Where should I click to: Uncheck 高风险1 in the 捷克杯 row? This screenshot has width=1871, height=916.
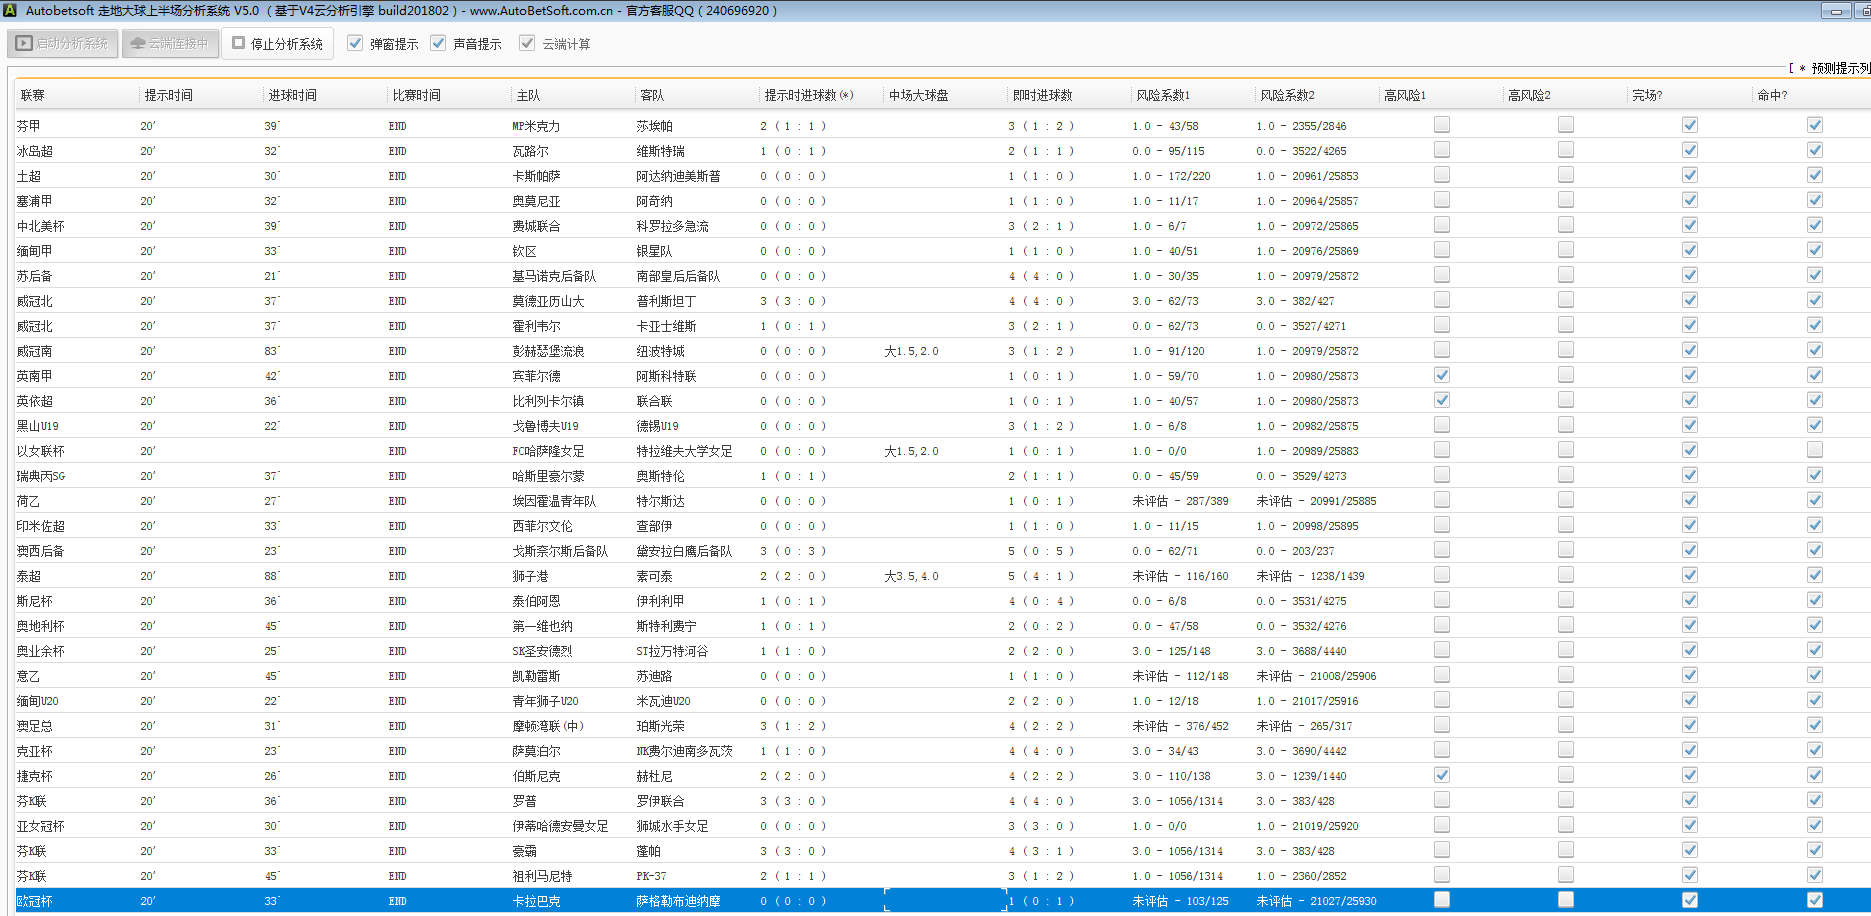tap(1441, 775)
